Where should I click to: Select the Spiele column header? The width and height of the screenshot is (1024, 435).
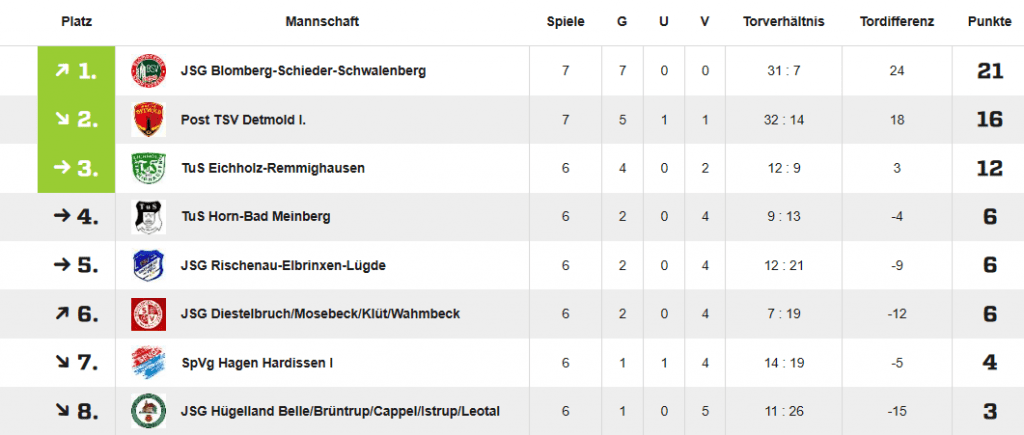[x=566, y=22]
